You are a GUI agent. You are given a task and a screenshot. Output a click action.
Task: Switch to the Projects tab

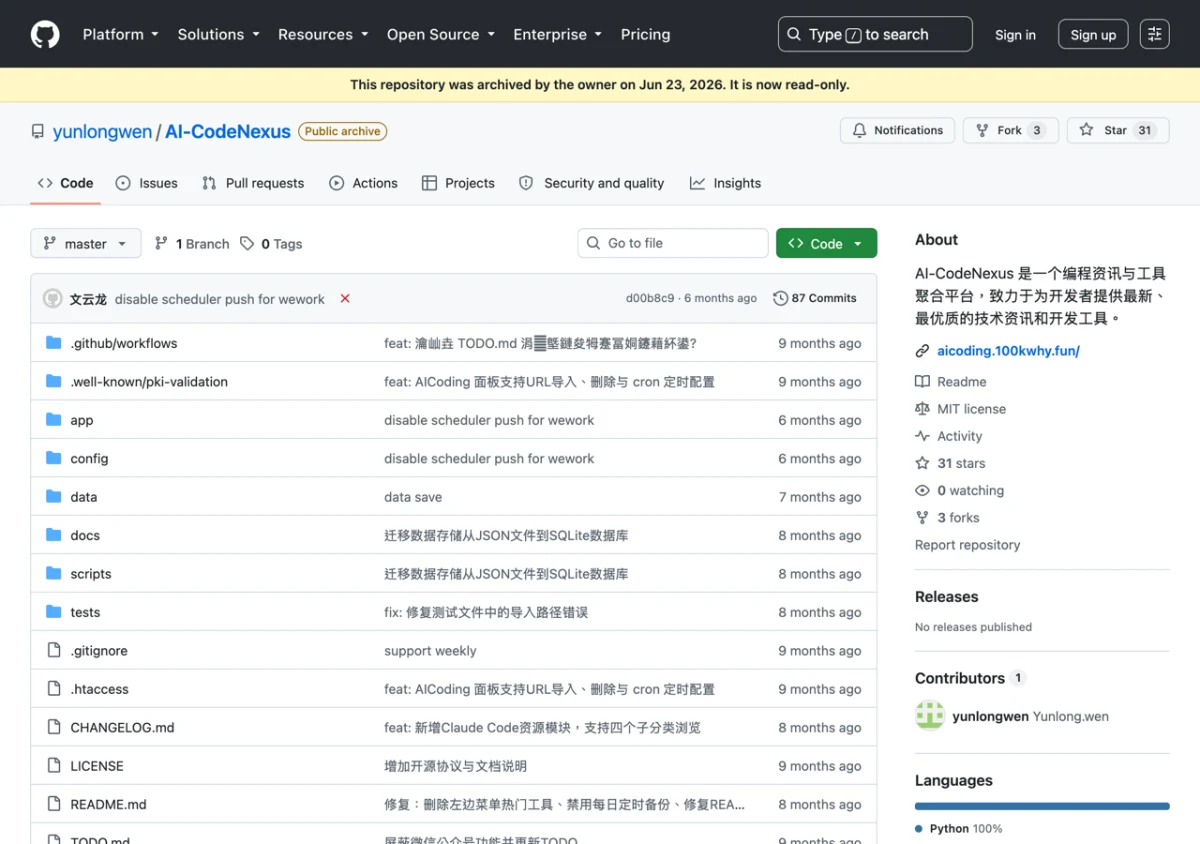(x=458, y=183)
